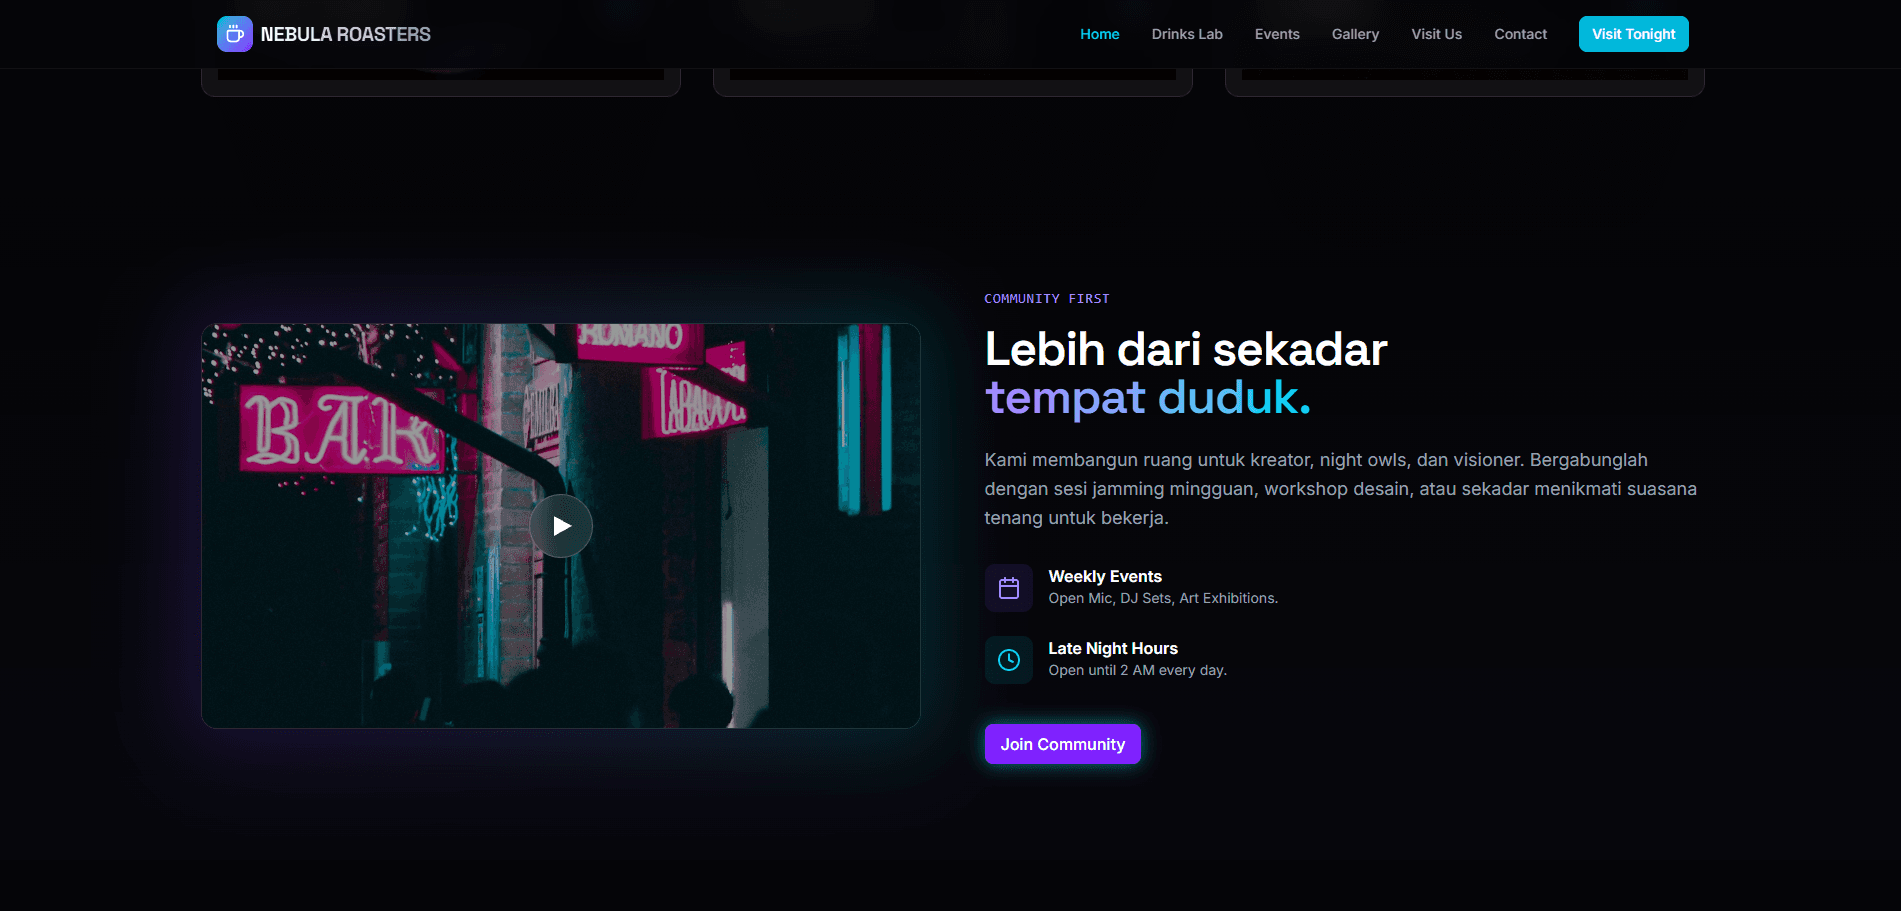Select the Weekly Events heading
This screenshot has height=911, width=1901.
(x=1104, y=576)
